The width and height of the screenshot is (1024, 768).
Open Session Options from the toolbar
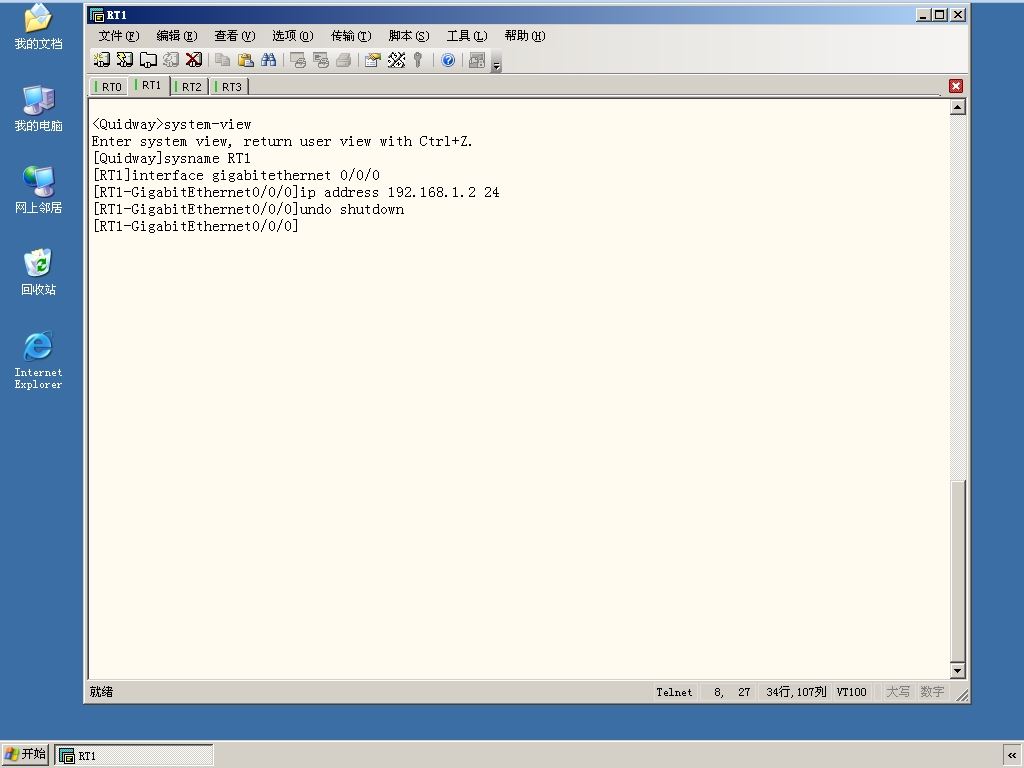tap(373, 60)
